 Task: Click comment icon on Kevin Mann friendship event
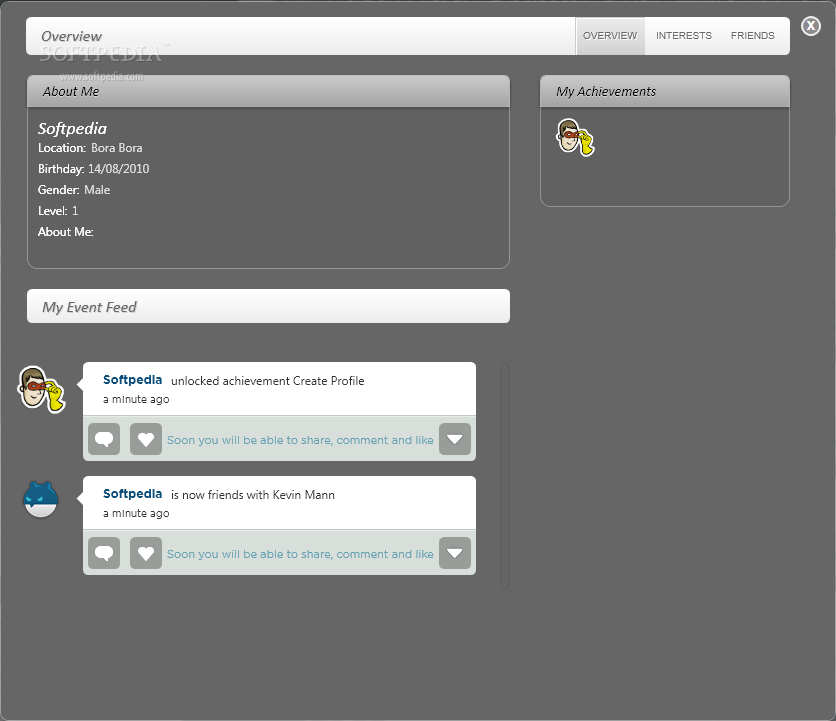click(104, 553)
